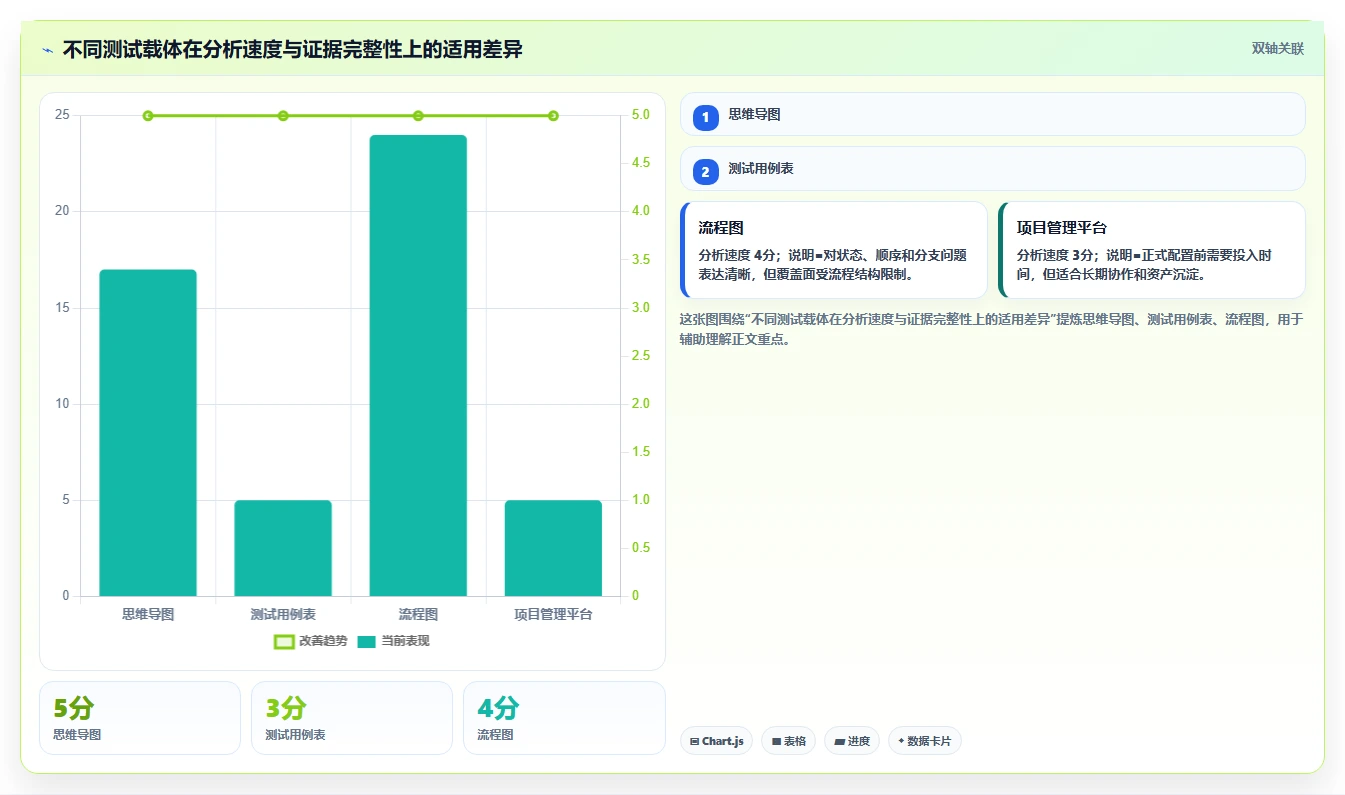Click the right axis value 2.5
The width and height of the screenshot is (1345, 795).
coord(641,356)
